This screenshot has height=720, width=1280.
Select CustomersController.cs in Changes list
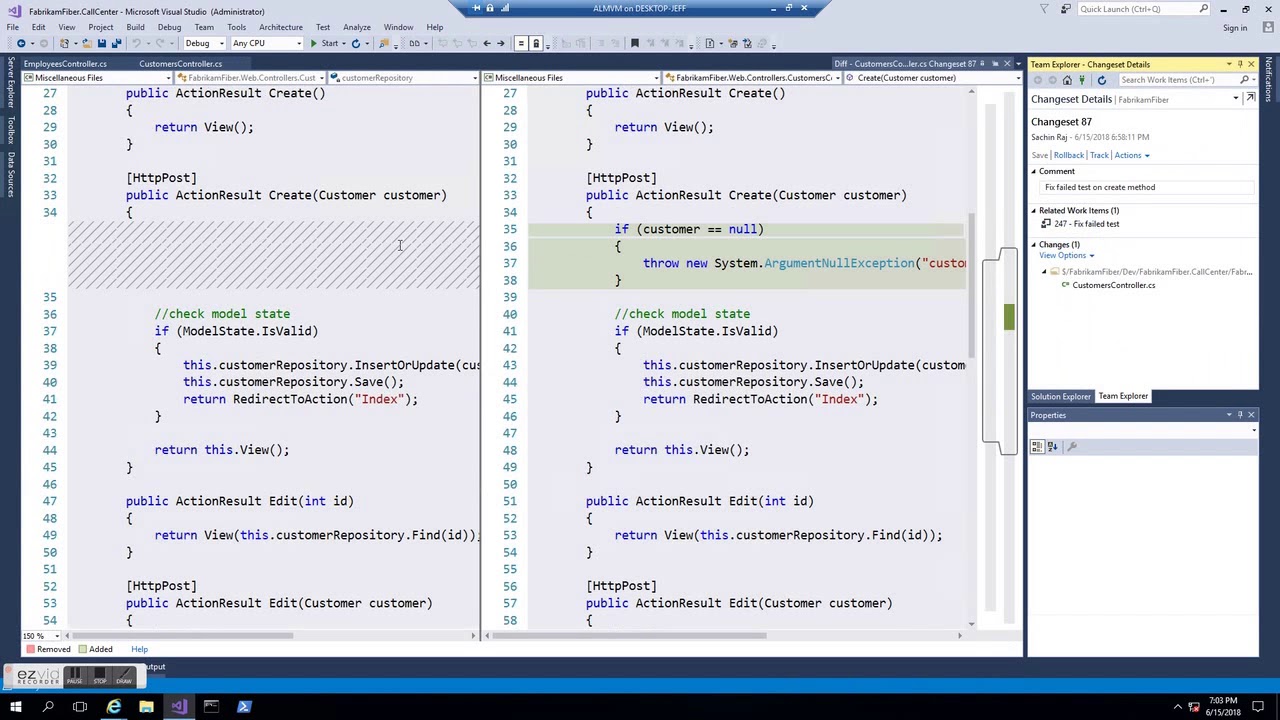(1113, 286)
